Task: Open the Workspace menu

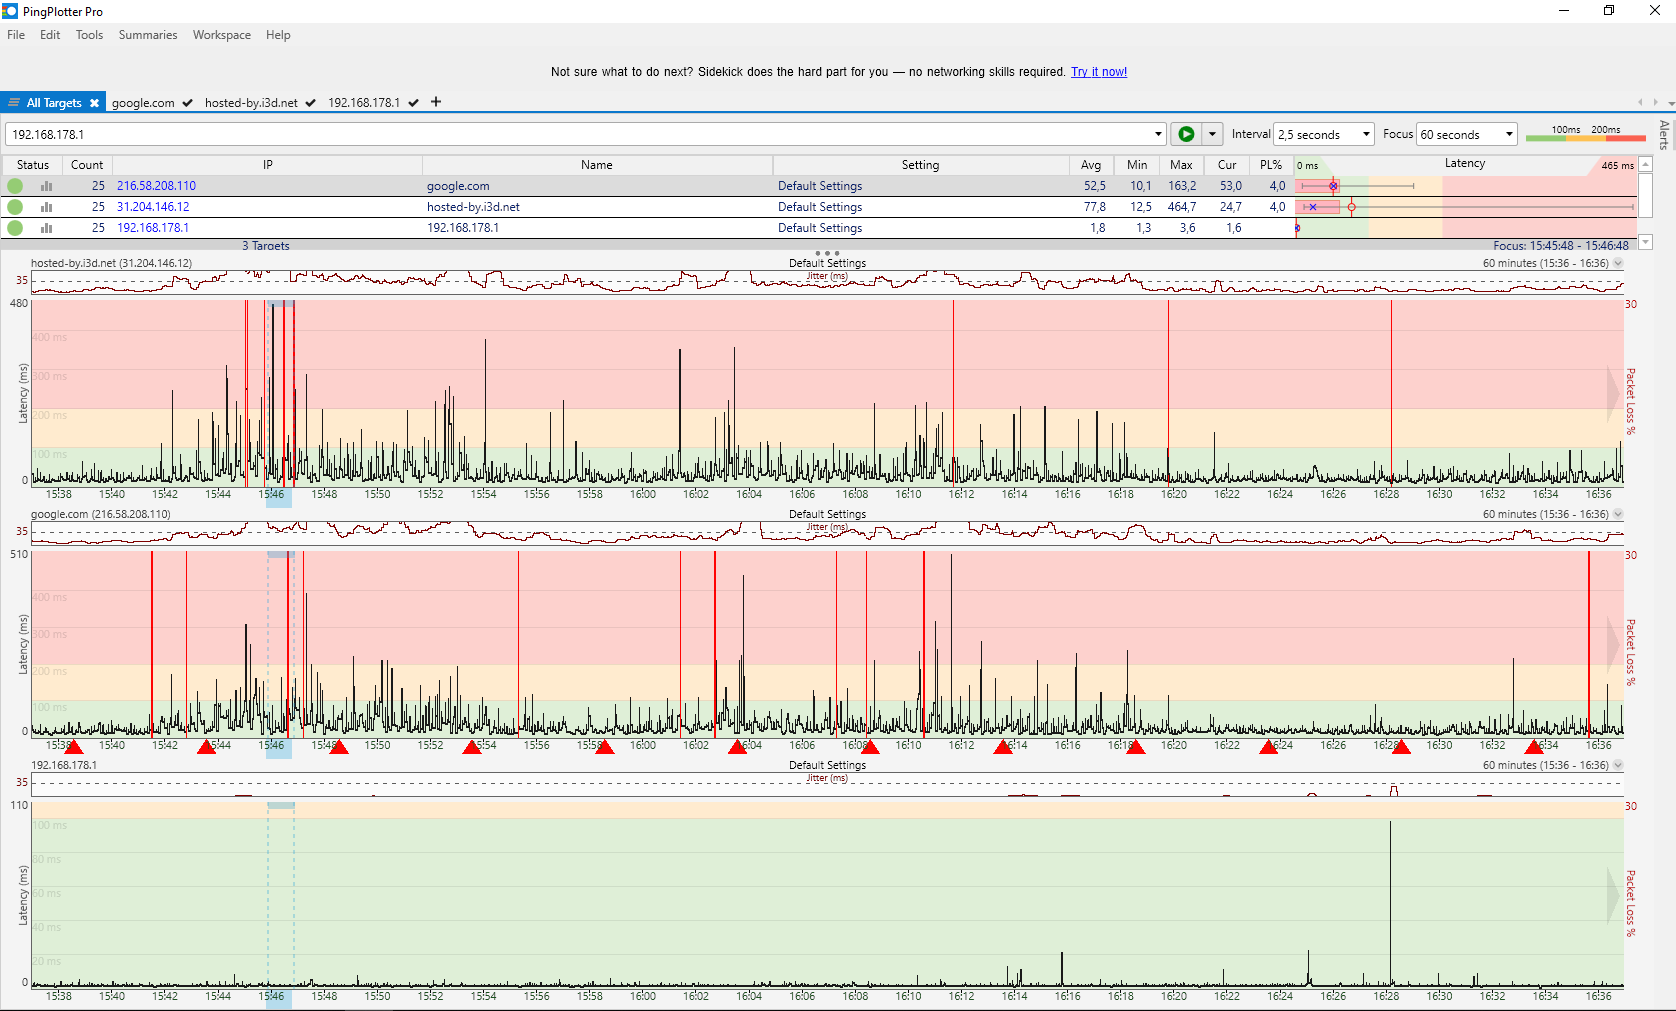Action: (x=222, y=35)
